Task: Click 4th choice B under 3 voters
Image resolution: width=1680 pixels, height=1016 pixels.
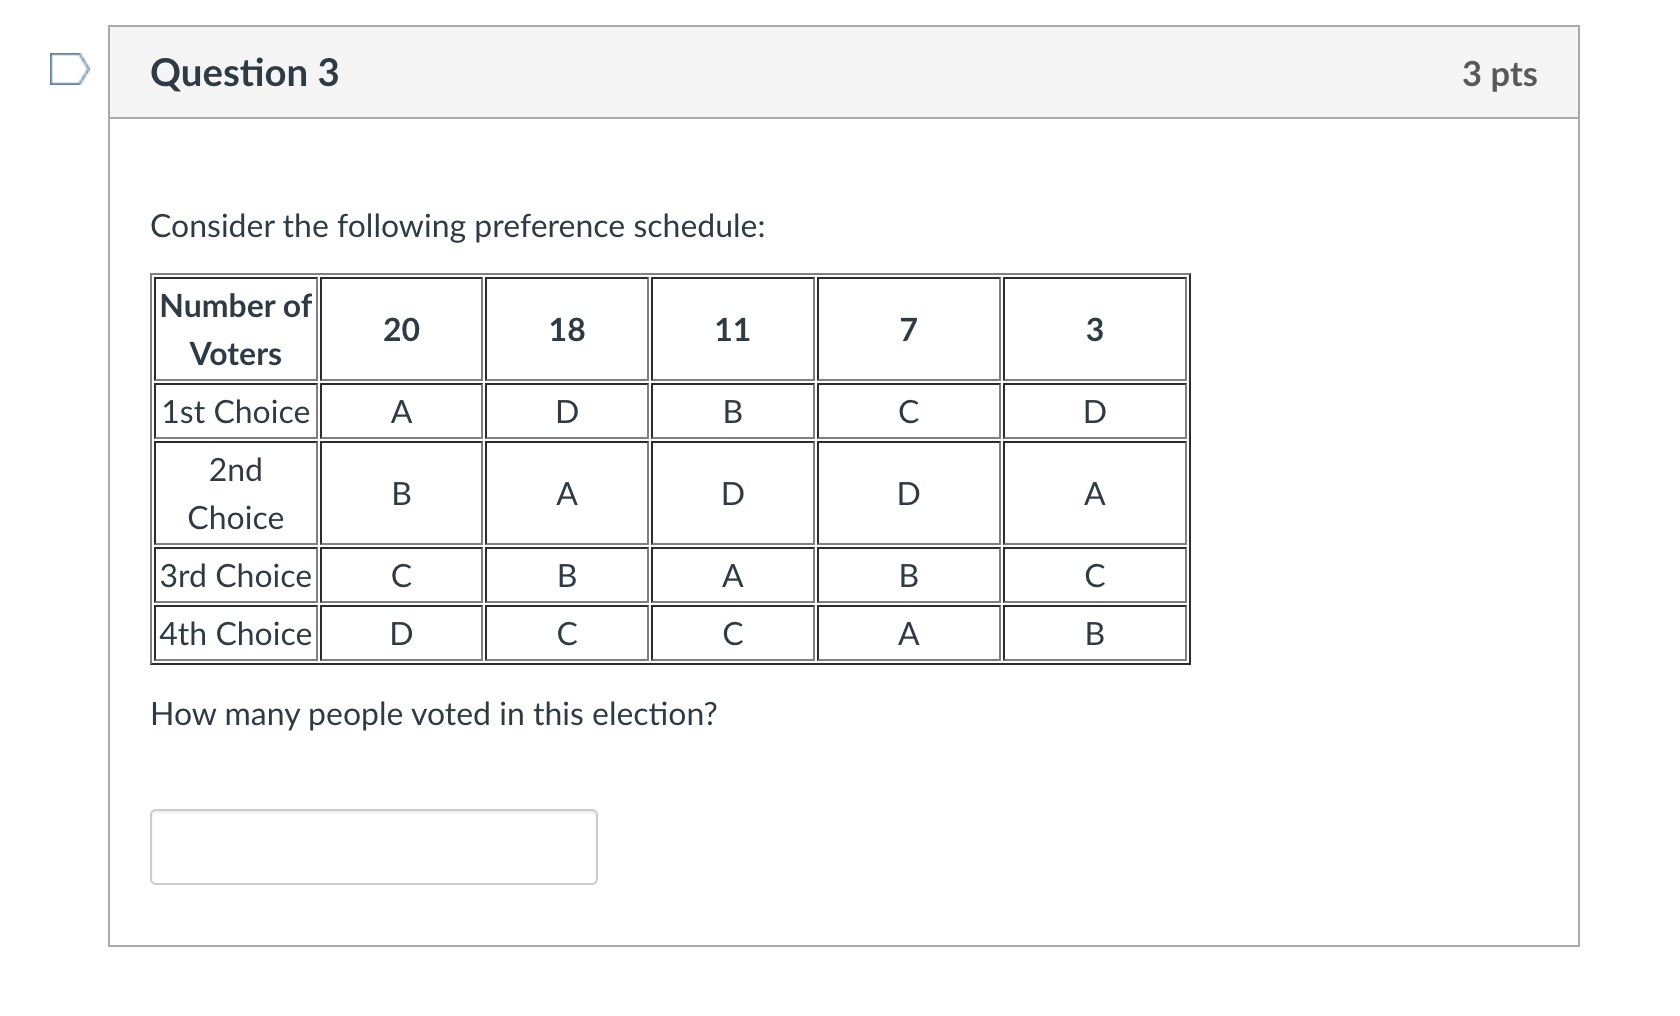Action: (x=1095, y=633)
